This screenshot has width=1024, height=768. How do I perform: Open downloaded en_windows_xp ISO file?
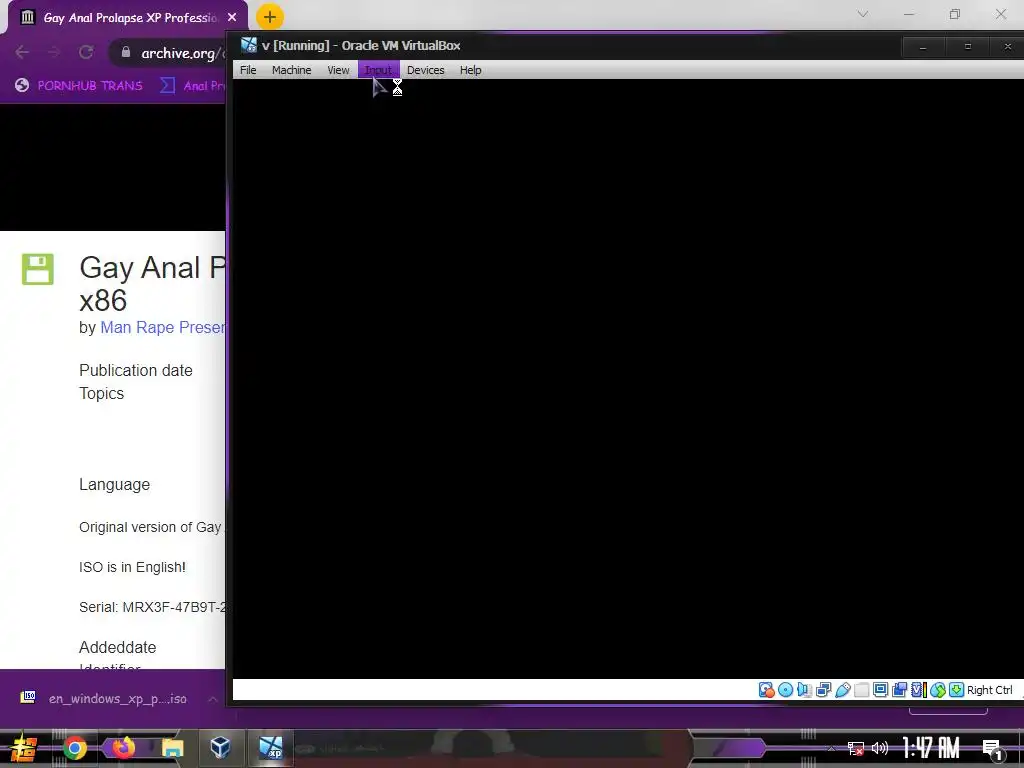coord(104,699)
